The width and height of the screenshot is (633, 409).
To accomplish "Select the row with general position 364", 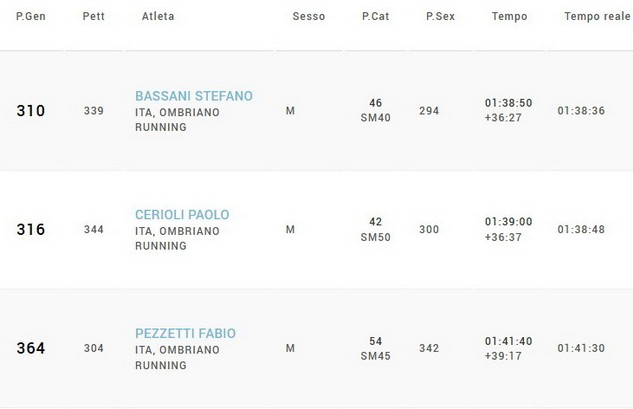I will (x=31, y=348).
